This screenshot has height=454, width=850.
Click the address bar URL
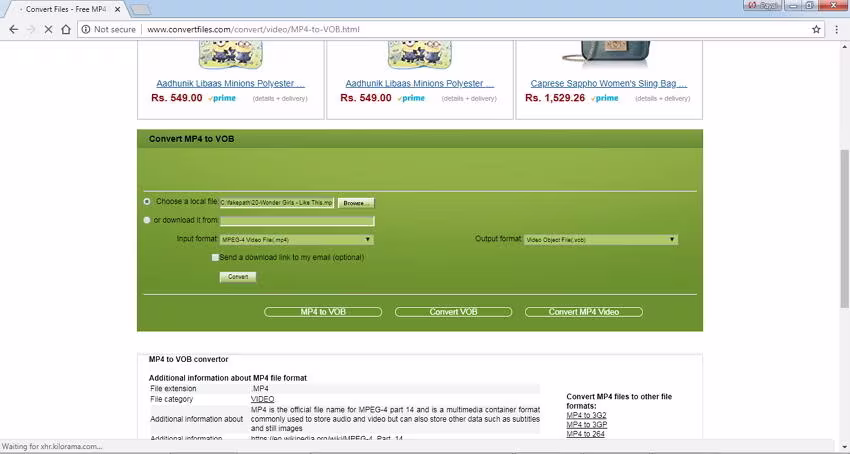[x=253, y=29]
